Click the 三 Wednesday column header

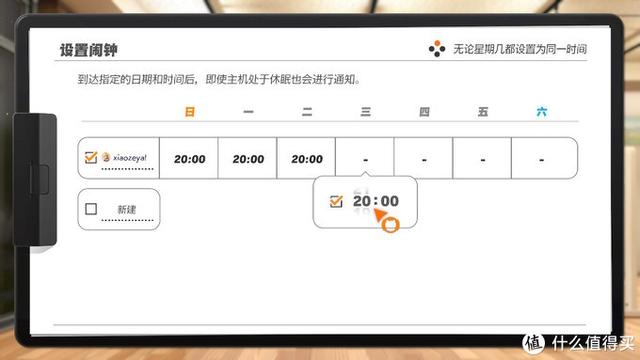[366, 112]
